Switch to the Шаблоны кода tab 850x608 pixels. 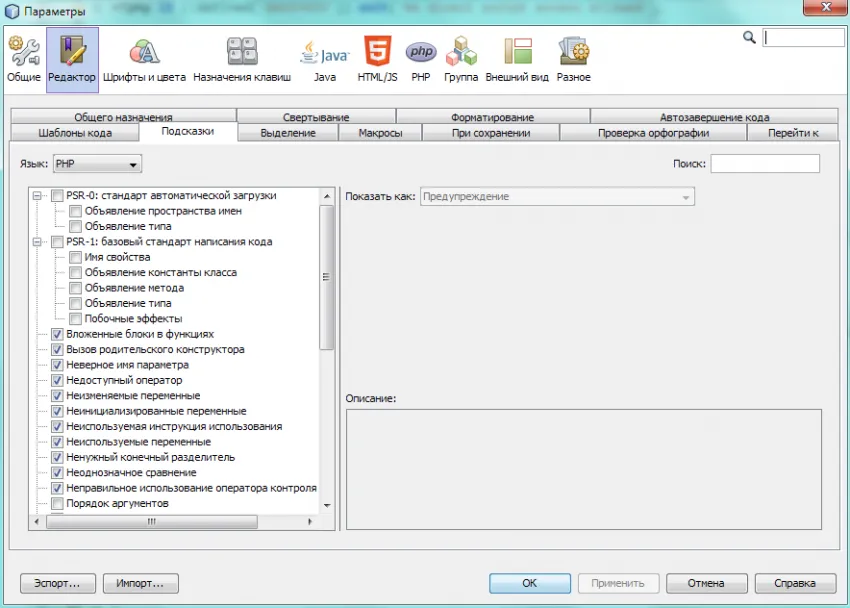coord(75,132)
